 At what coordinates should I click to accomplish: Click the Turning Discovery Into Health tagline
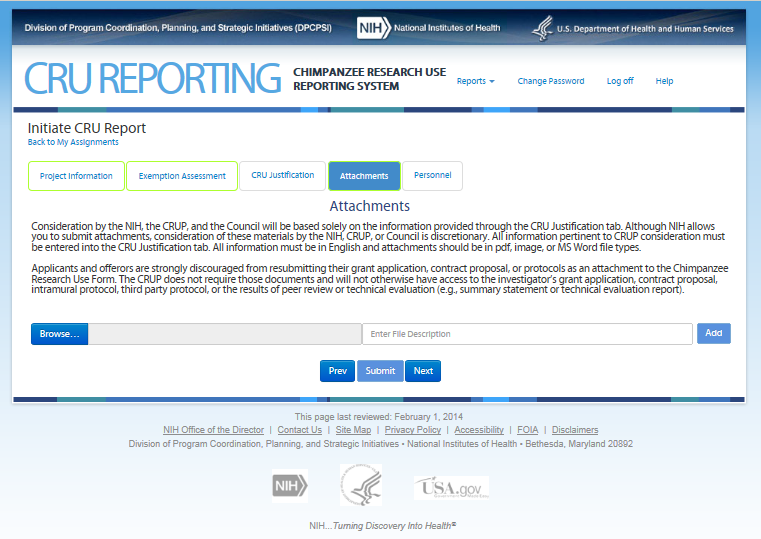pos(382,526)
